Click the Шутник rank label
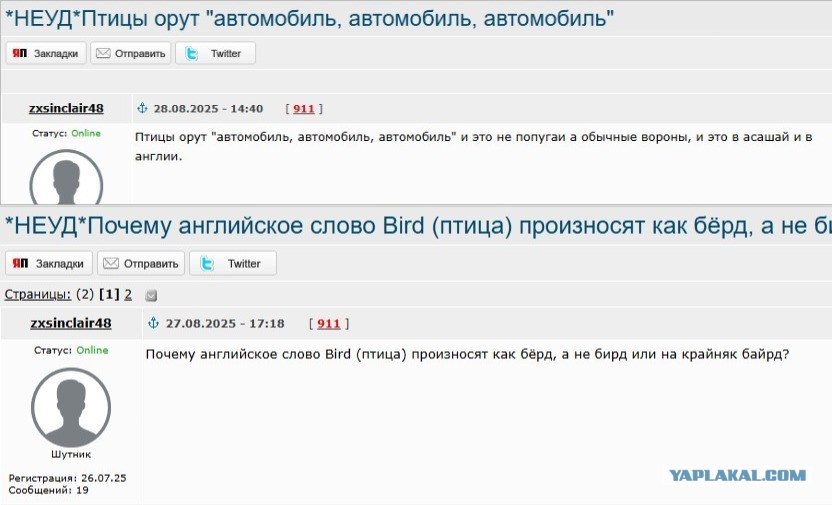 pyautogui.click(x=71, y=455)
